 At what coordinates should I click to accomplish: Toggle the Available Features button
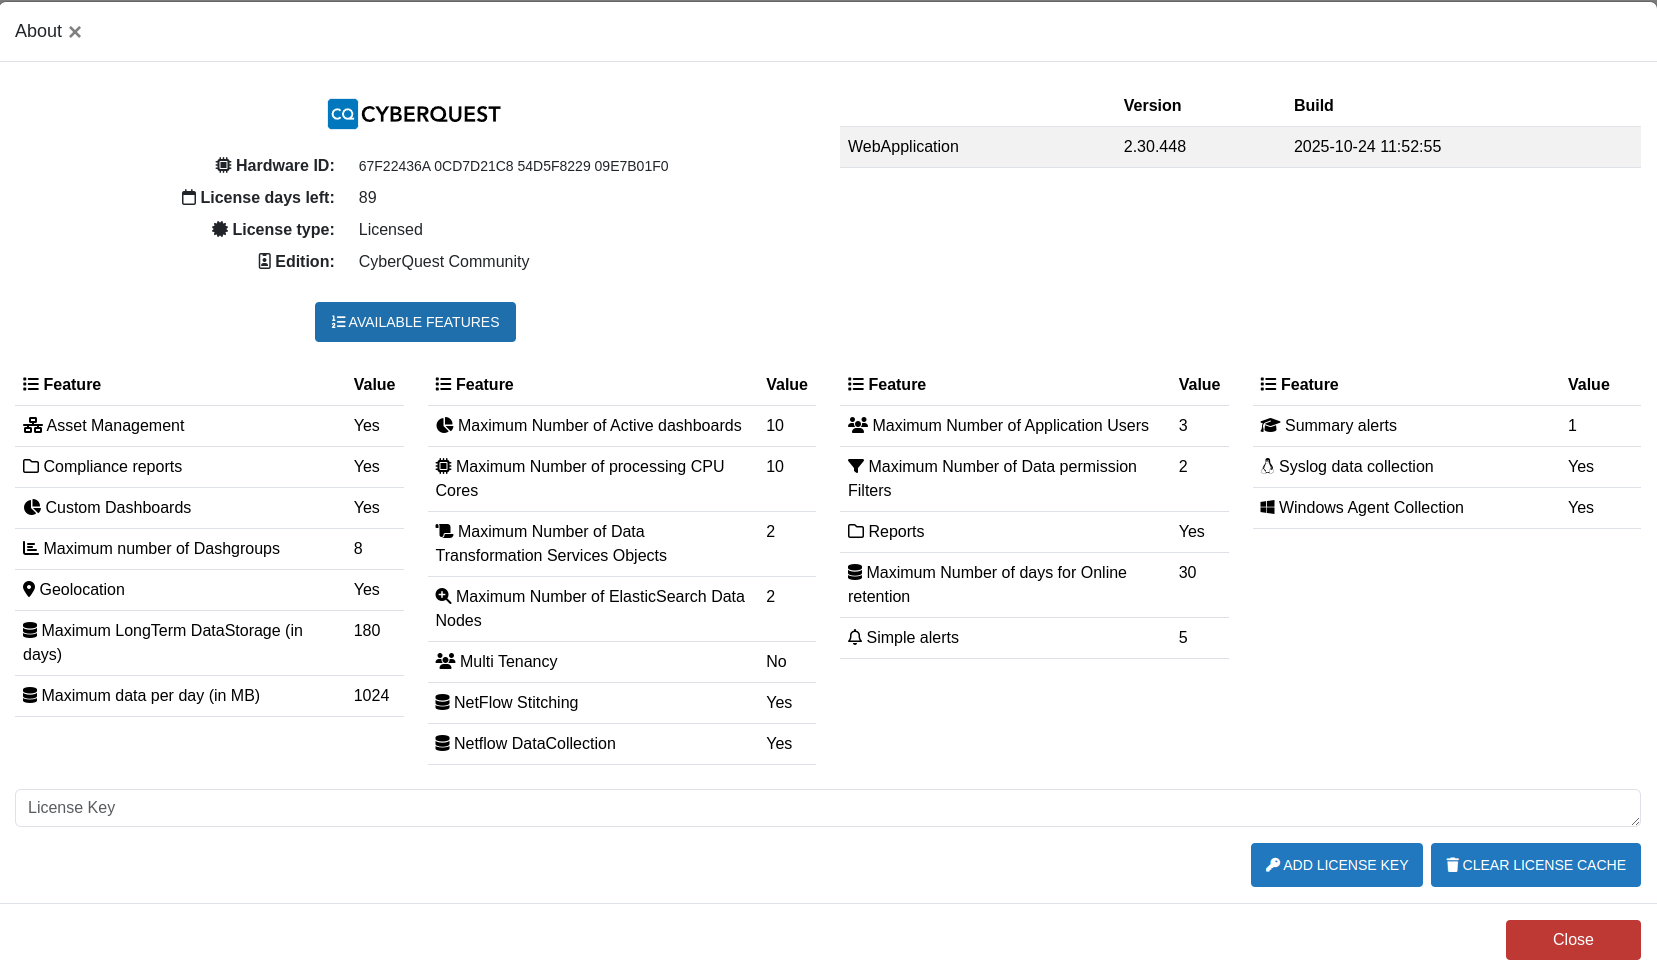pos(415,322)
